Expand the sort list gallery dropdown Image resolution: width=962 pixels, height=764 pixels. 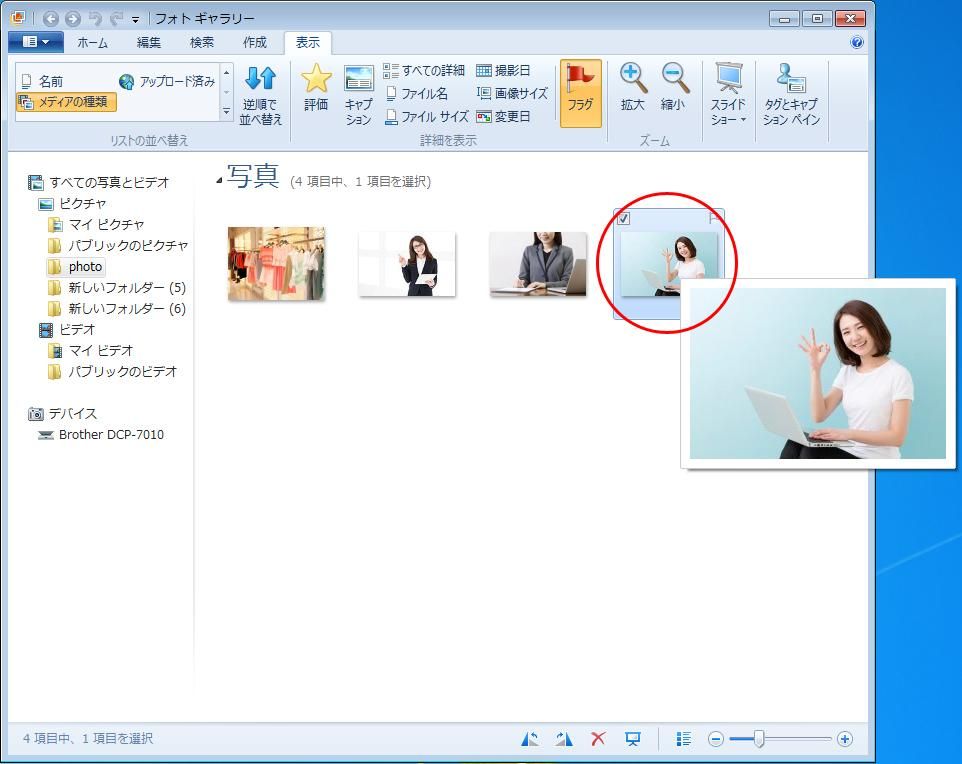(x=226, y=111)
